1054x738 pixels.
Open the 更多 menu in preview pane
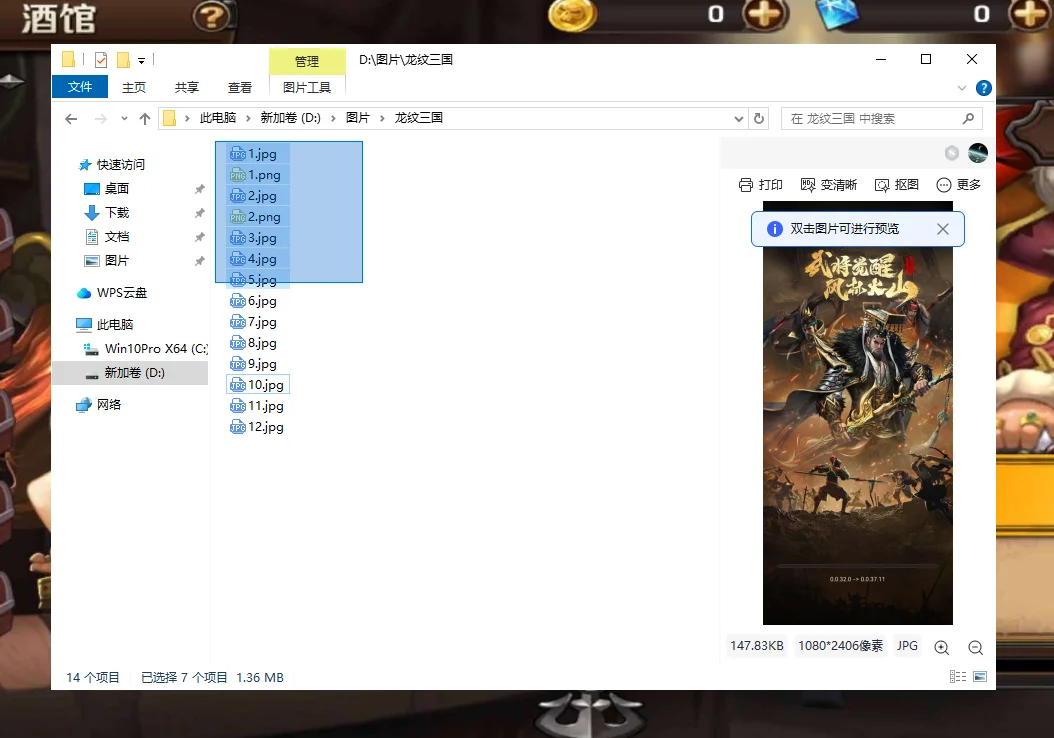coord(959,185)
